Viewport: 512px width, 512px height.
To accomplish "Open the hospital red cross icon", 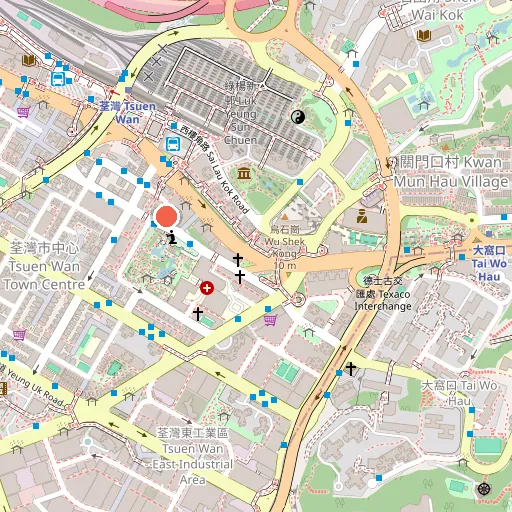I will (207, 288).
